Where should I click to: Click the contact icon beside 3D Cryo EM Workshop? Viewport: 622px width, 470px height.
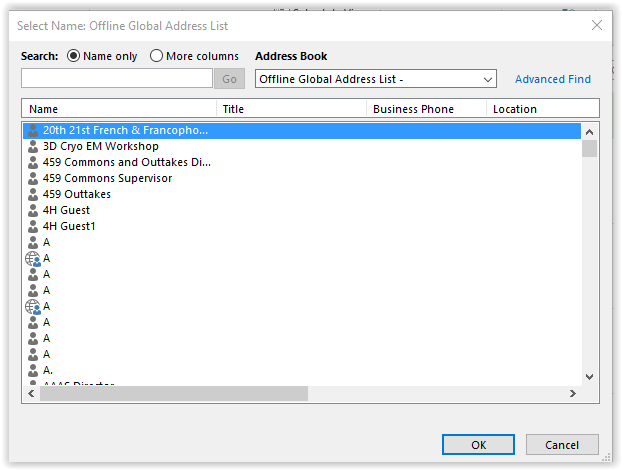click(x=33, y=146)
